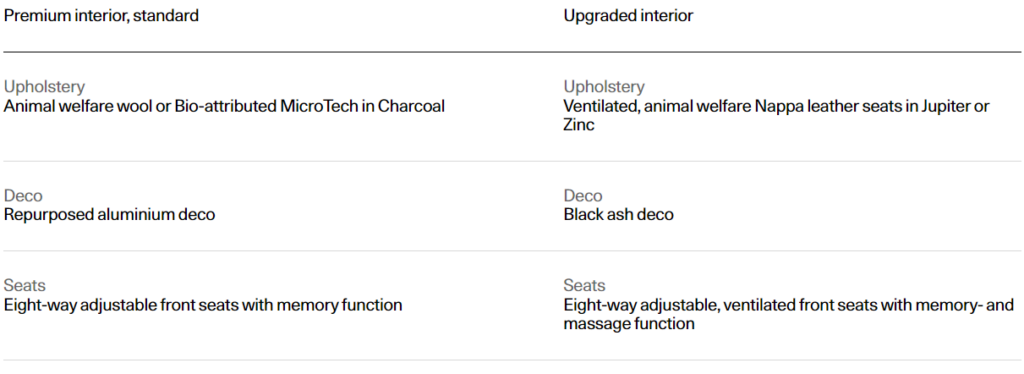Viewport: 1024px width, 374px height.
Task: Select the left column Seats label
Action: (25, 285)
